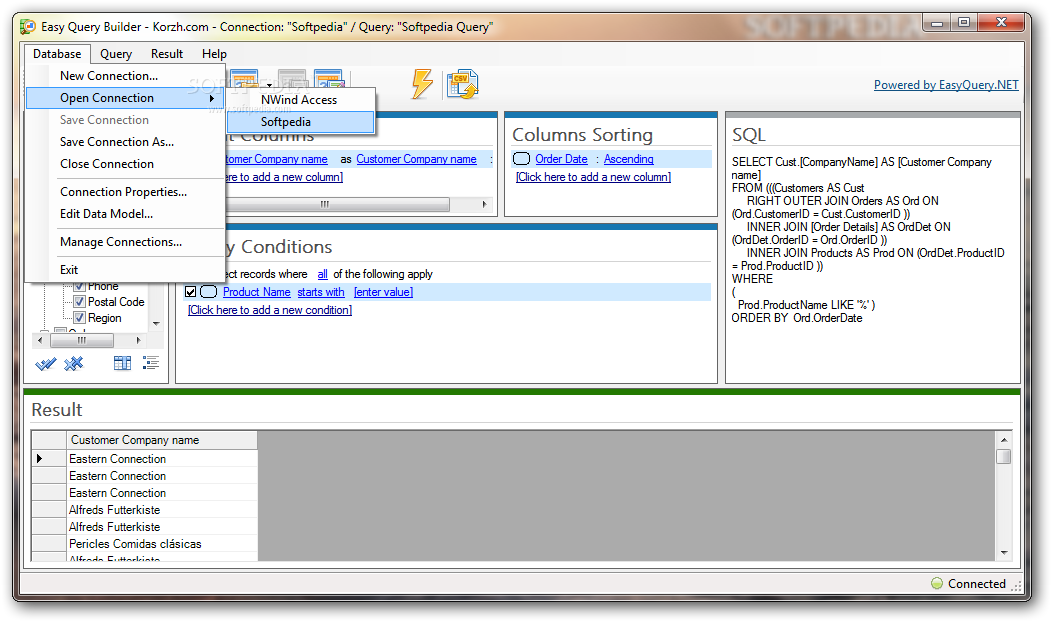Click the Result grid scroll up arrow
Screen dimensions: 1052x622
coord(1004,439)
